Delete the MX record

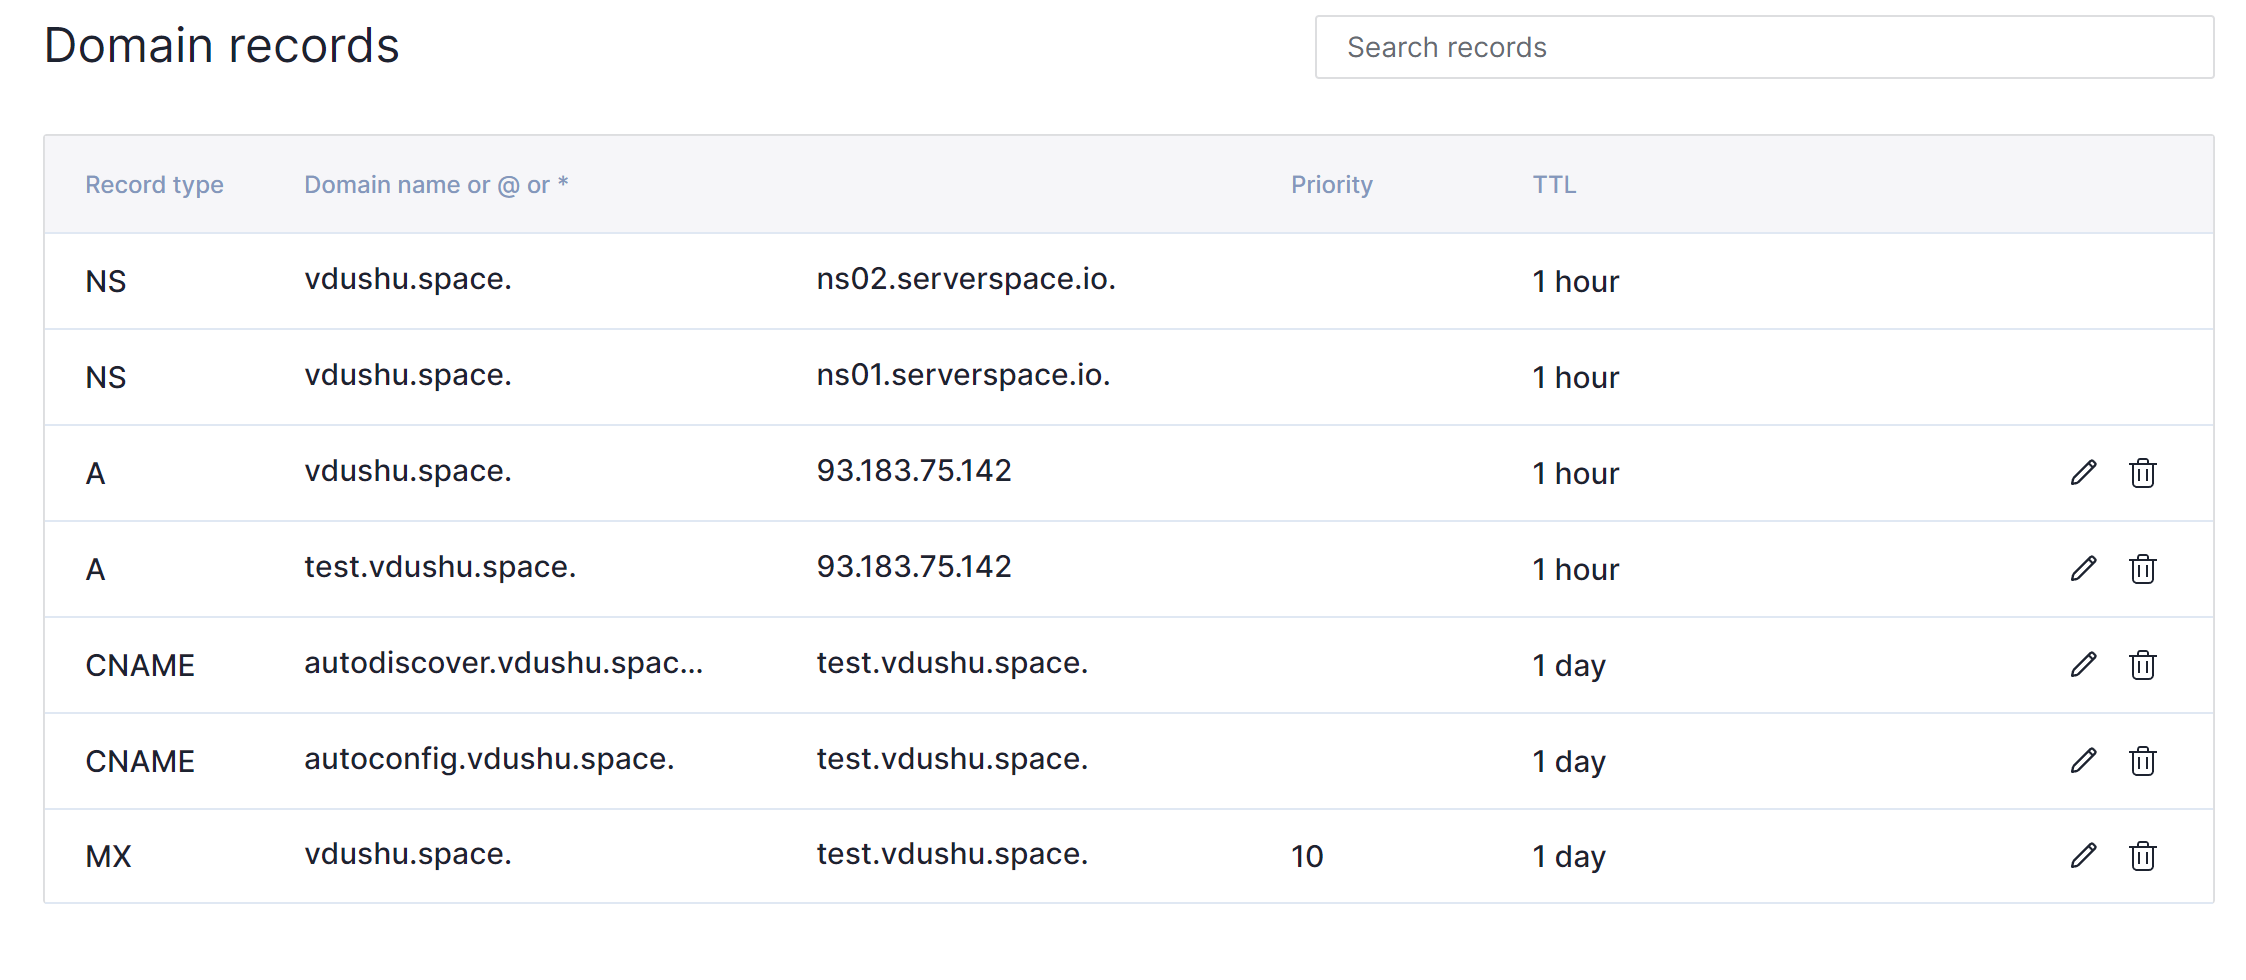click(x=2142, y=856)
